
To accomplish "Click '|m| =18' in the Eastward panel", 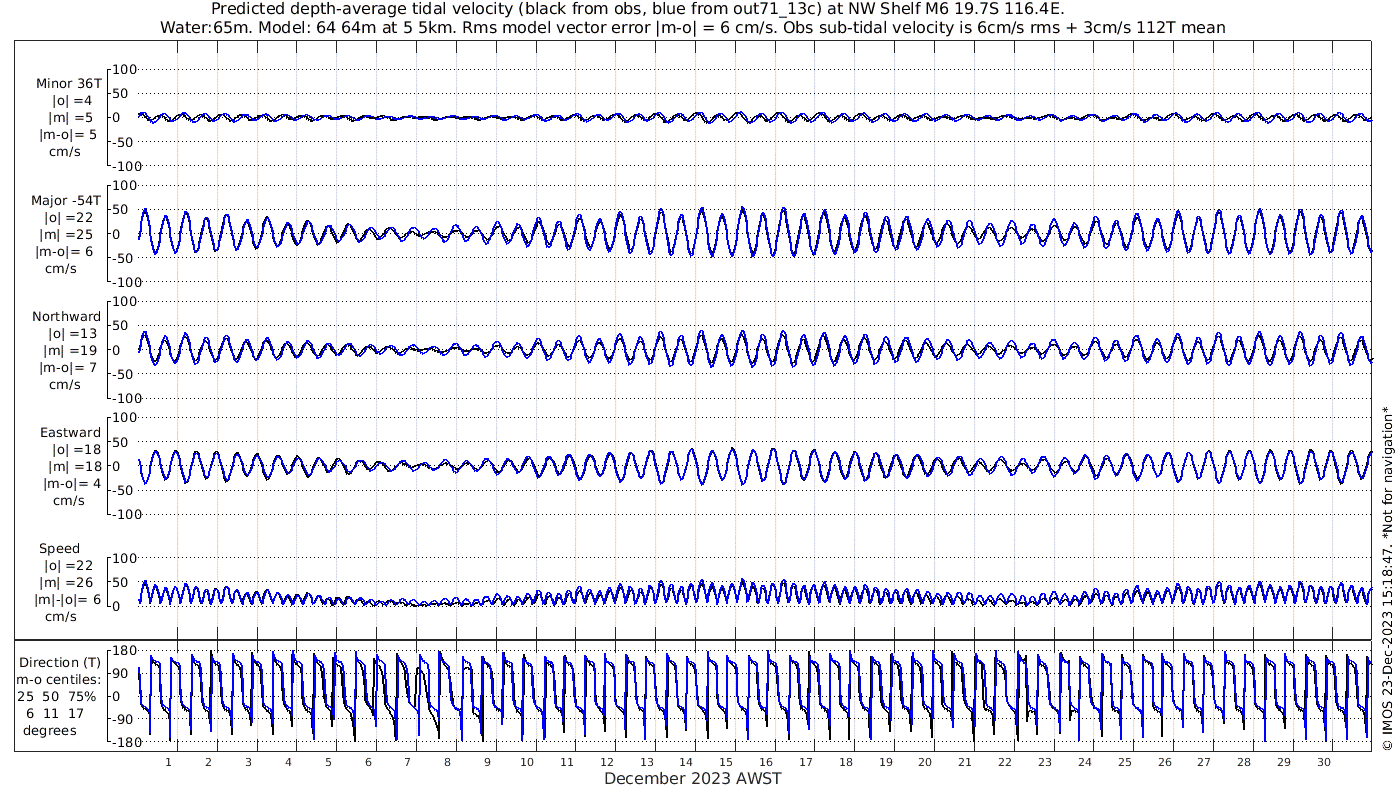I will [74, 466].
